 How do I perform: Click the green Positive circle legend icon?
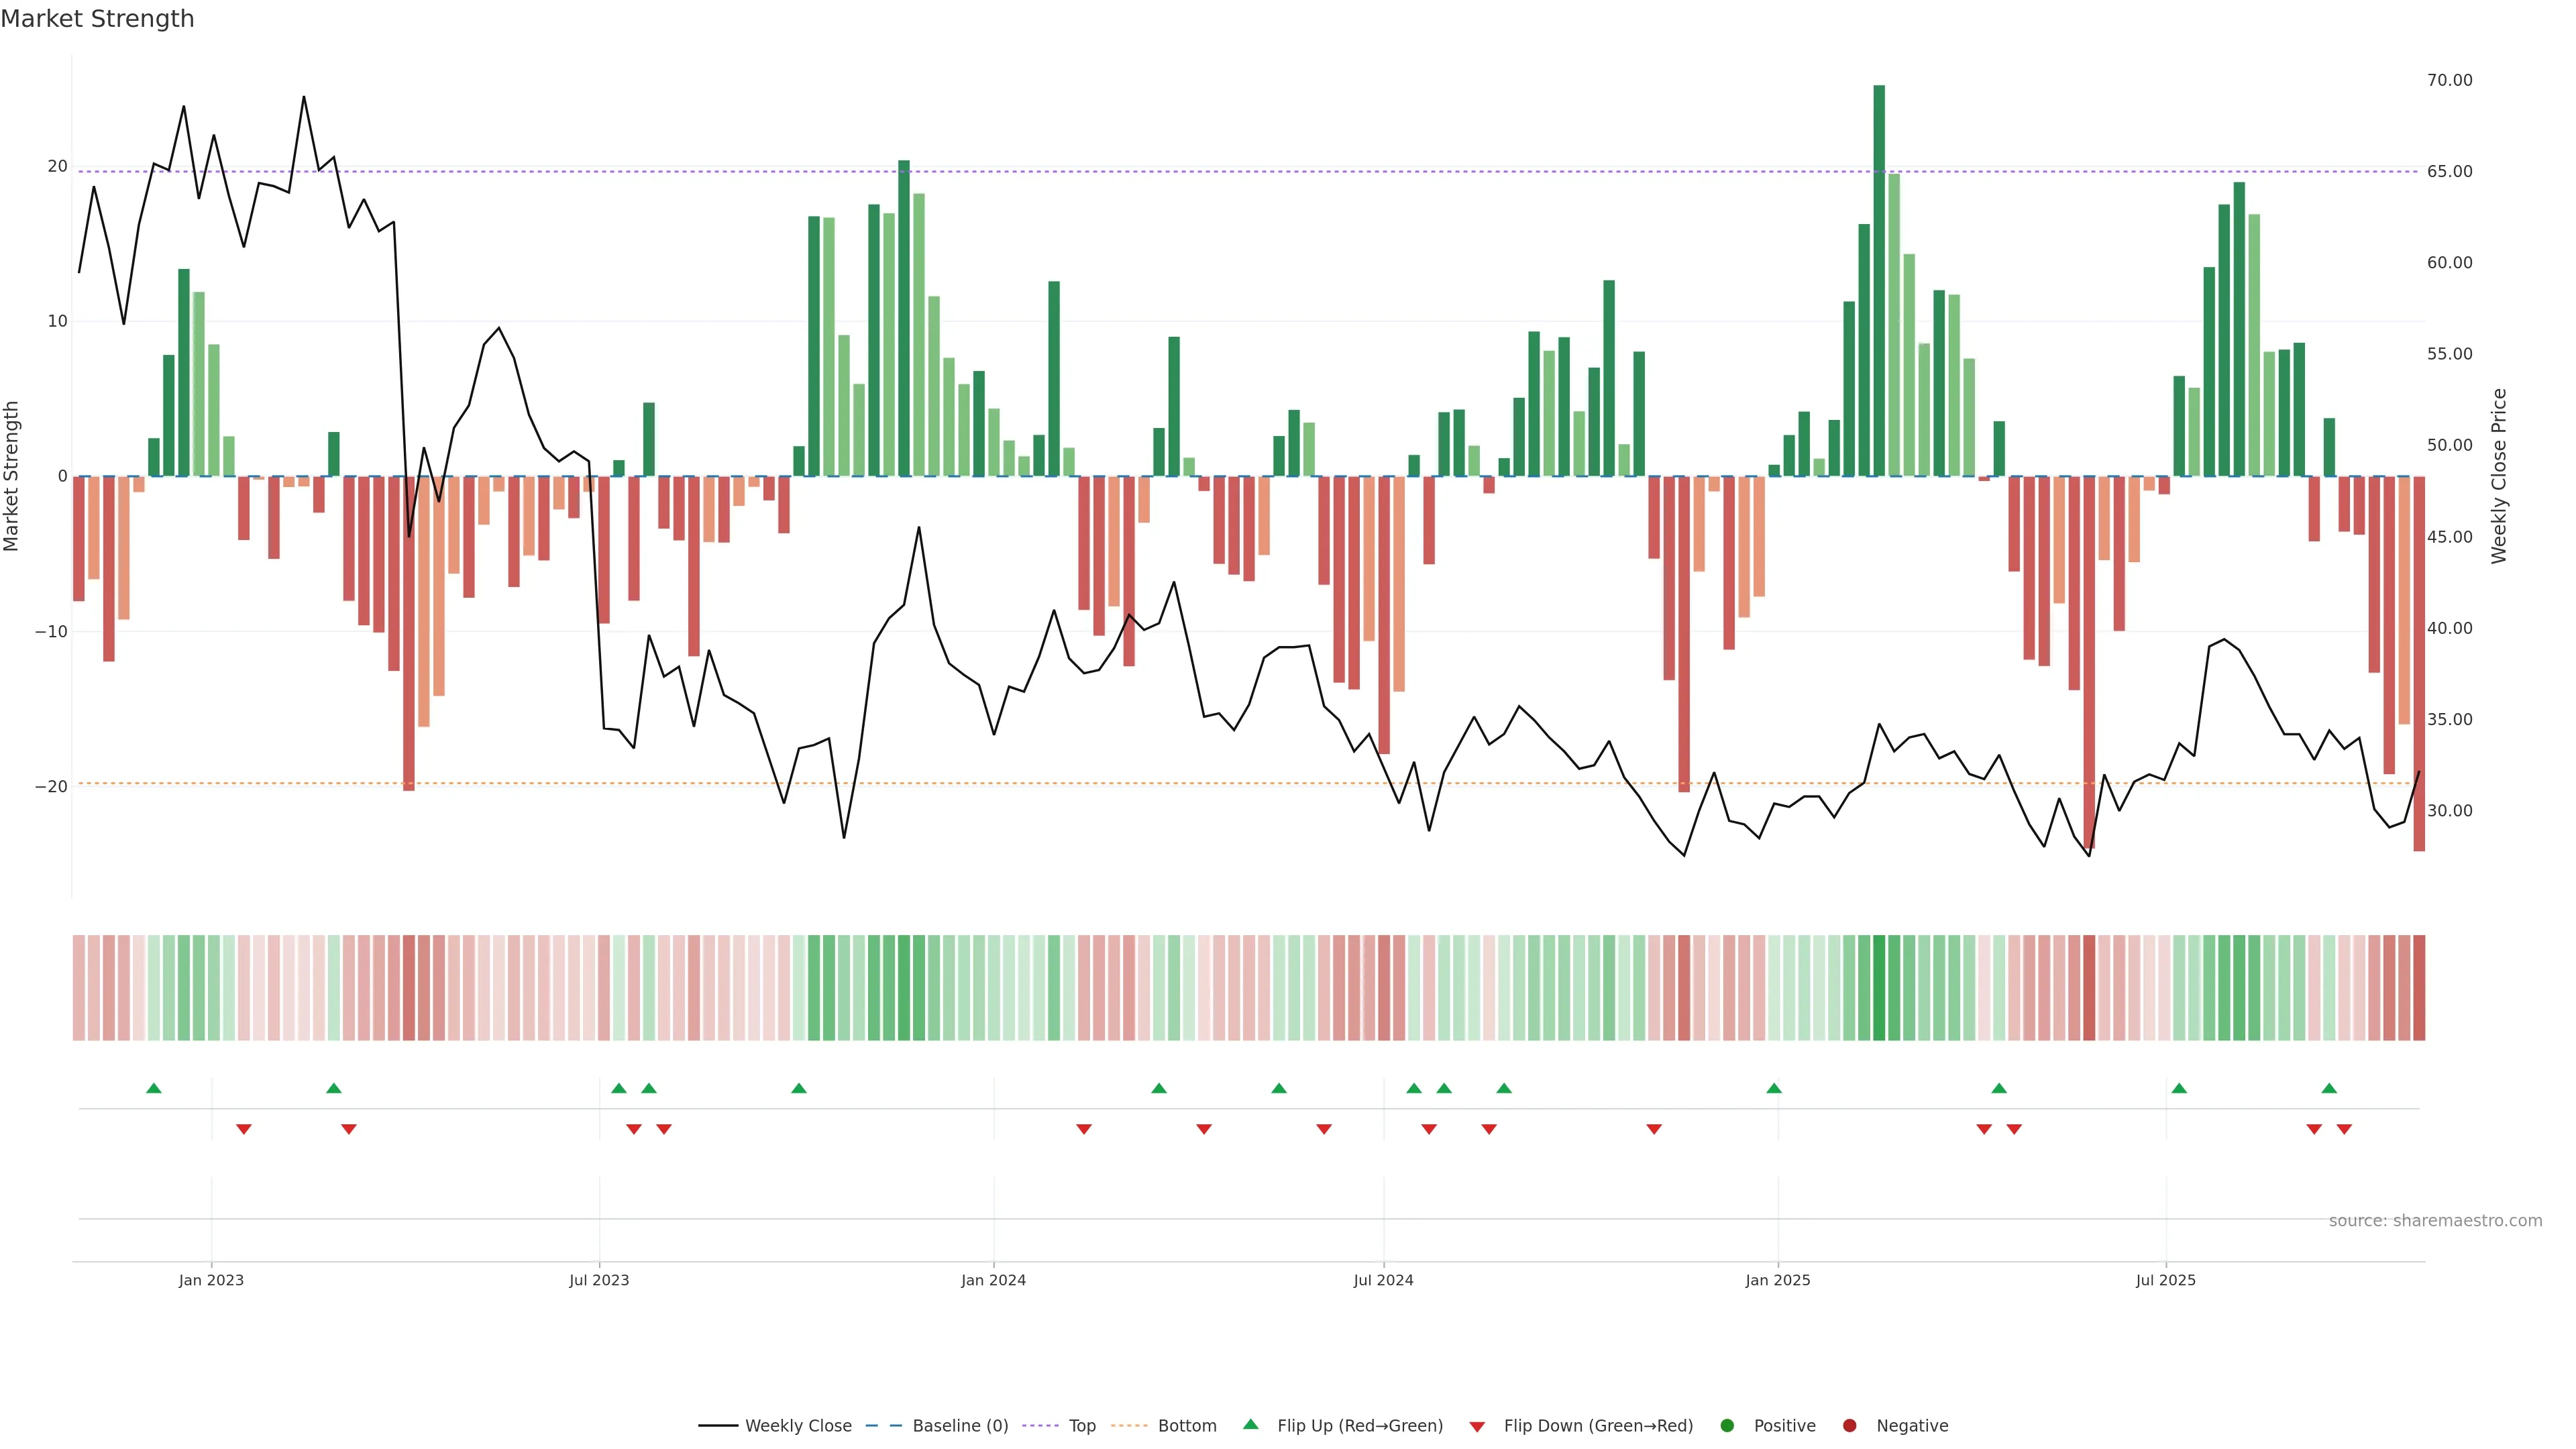pos(1727,1426)
